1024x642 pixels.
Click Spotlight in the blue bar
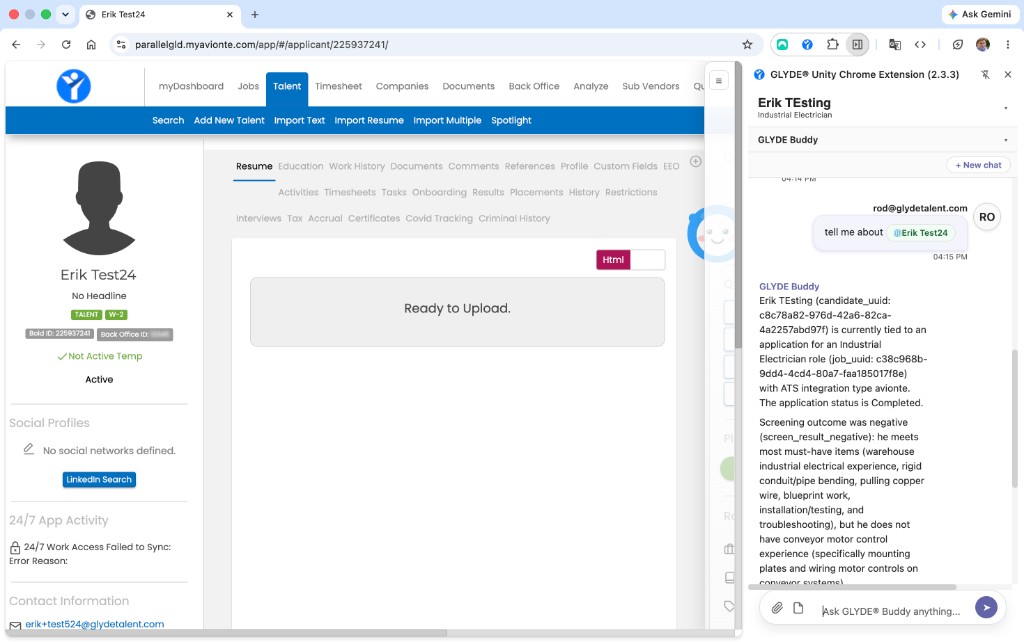tap(511, 120)
